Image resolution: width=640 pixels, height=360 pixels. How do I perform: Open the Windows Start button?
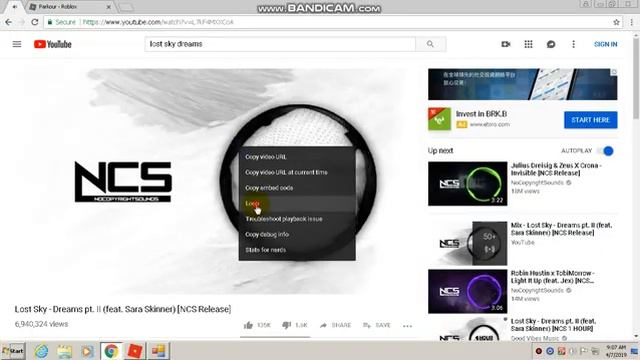click(13, 351)
